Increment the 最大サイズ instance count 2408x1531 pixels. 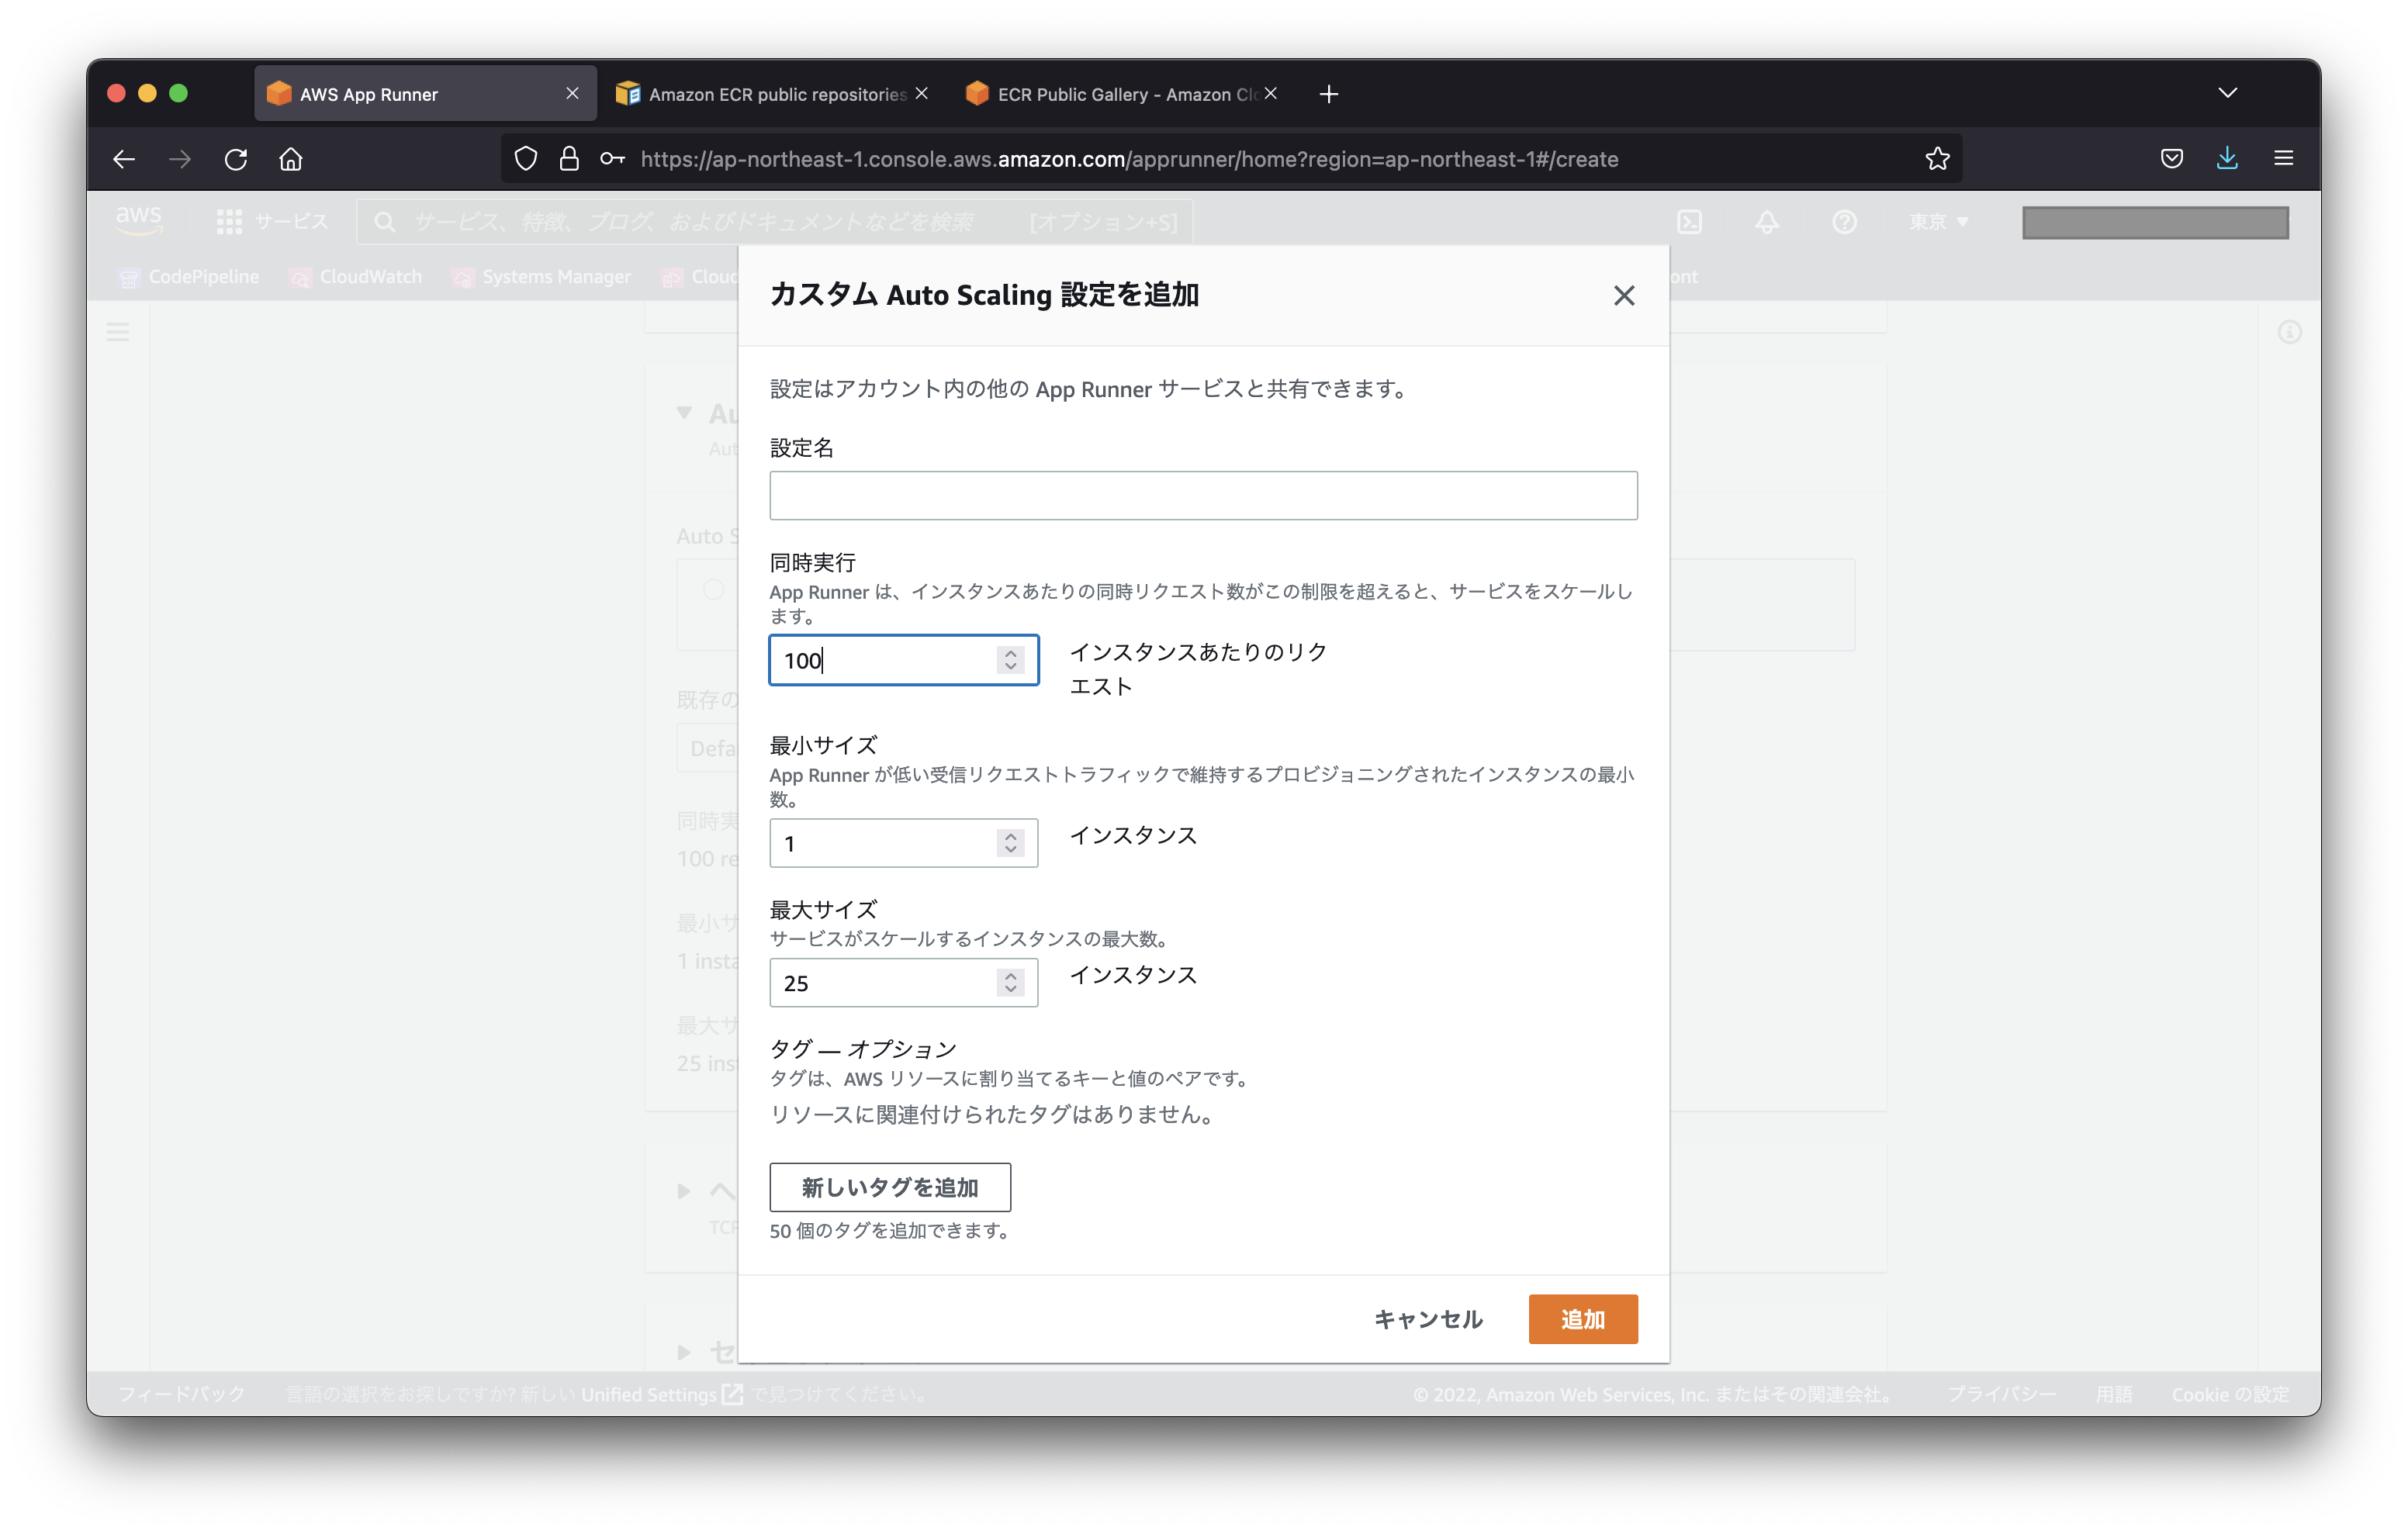[1010, 976]
